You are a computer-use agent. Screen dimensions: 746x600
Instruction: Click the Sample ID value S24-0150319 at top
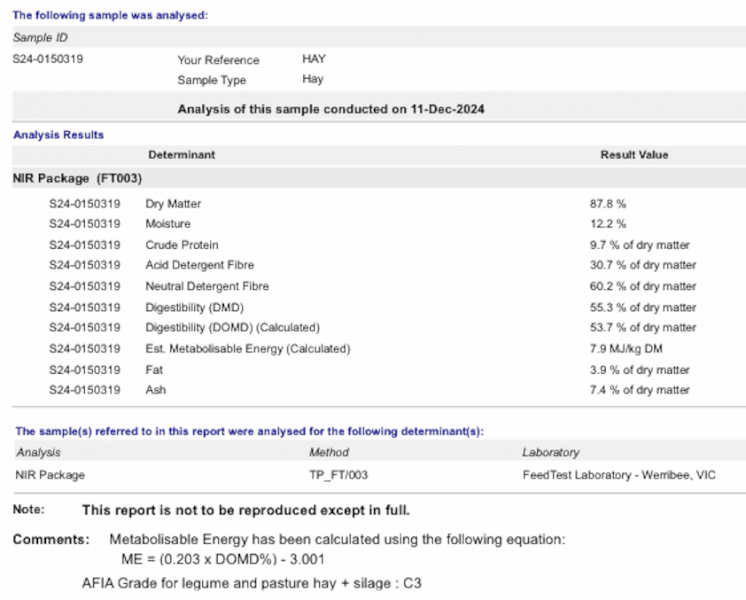(x=47, y=59)
